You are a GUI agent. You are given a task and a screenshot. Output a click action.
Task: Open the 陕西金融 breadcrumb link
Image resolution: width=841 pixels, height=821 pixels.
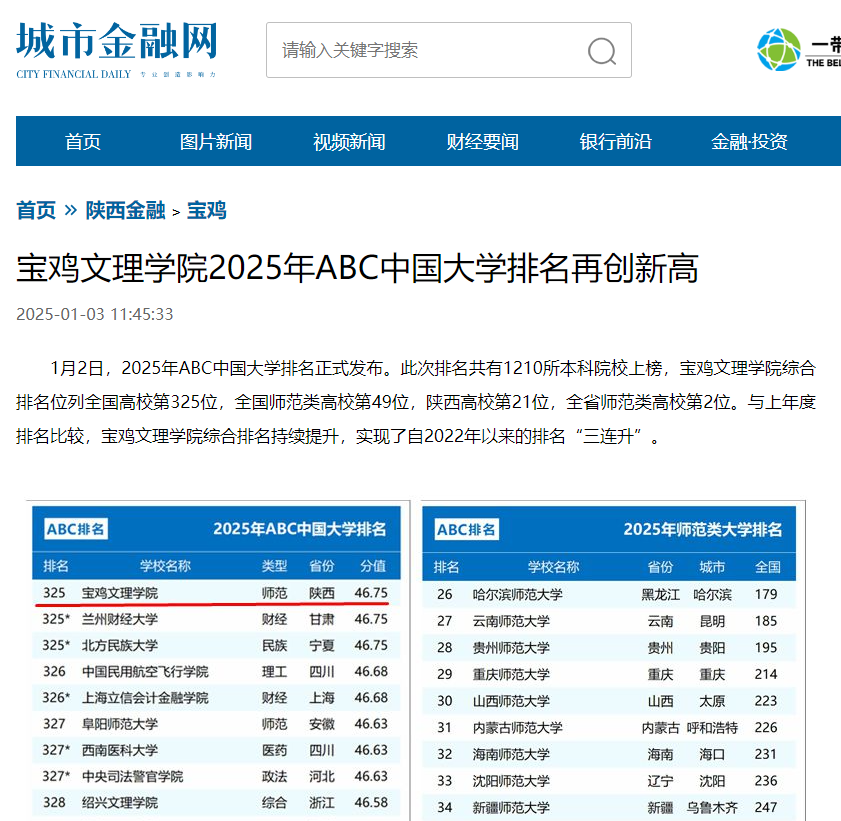pos(125,210)
